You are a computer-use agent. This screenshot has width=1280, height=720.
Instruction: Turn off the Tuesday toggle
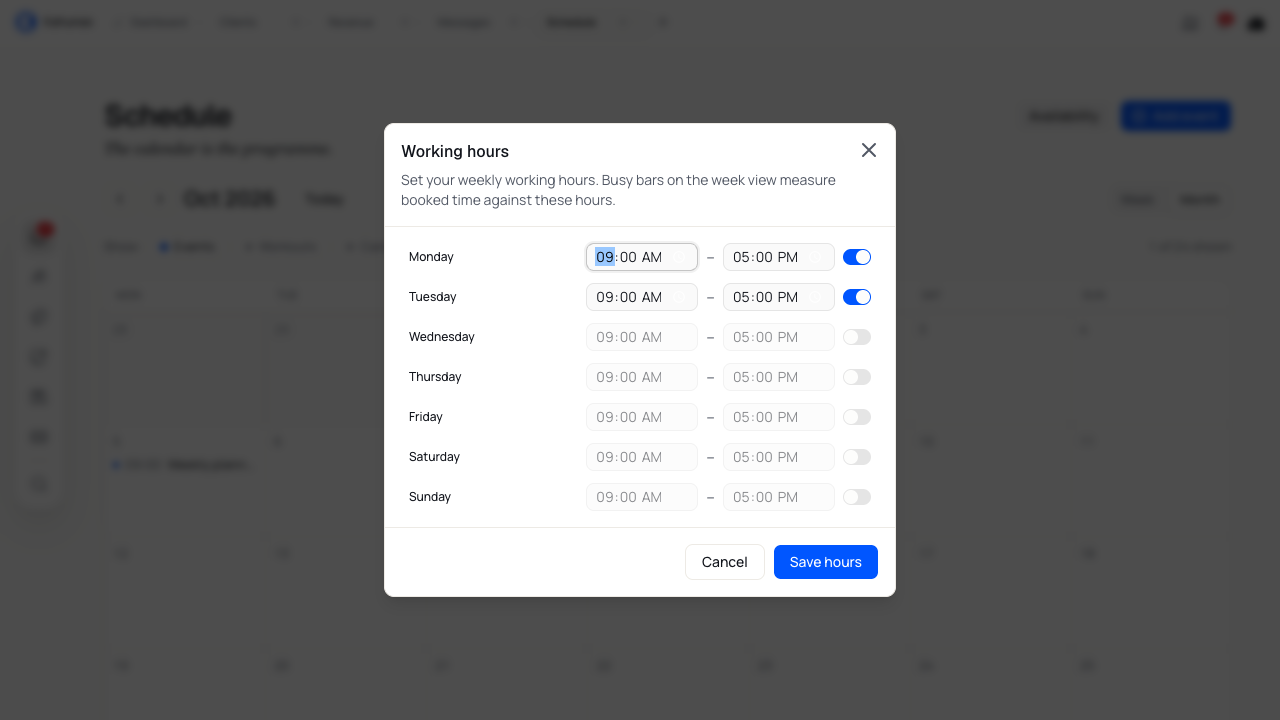[x=857, y=297]
